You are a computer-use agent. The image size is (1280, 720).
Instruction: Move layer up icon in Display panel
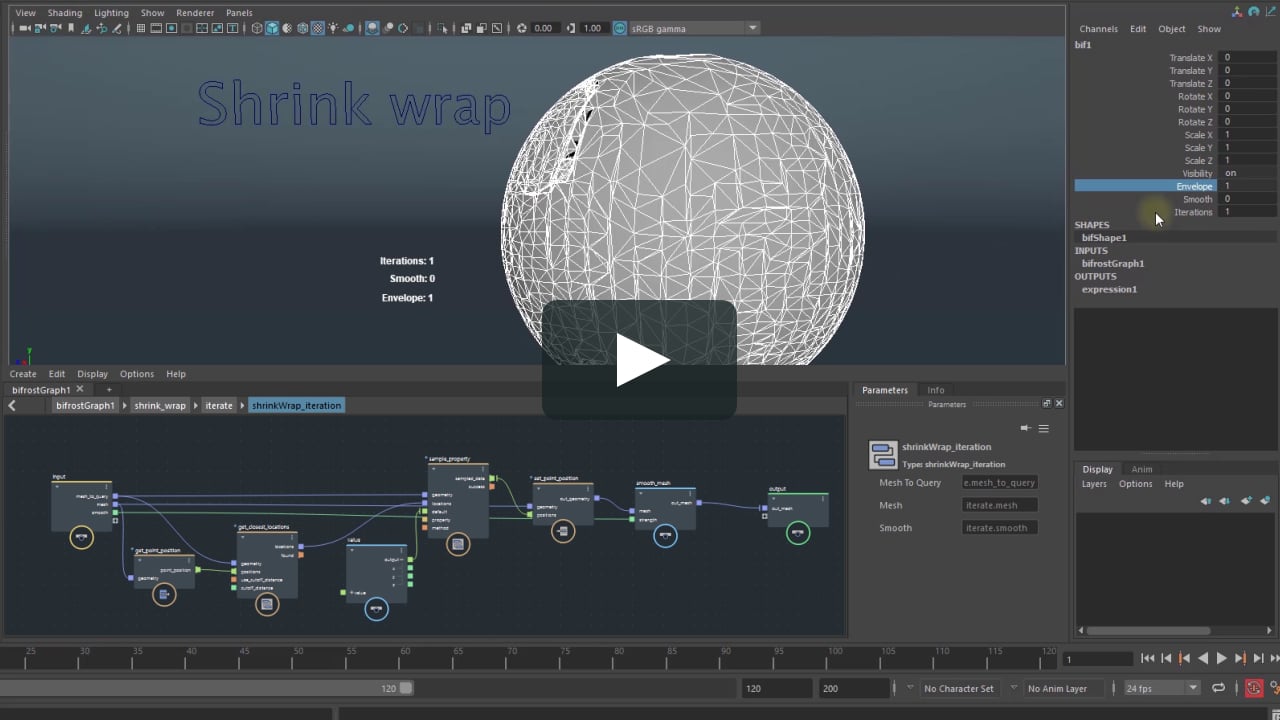point(1205,500)
